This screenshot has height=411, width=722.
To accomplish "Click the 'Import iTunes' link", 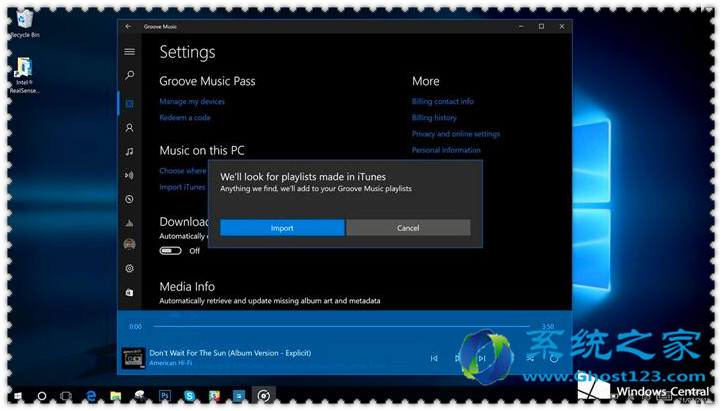I will coord(182,187).
